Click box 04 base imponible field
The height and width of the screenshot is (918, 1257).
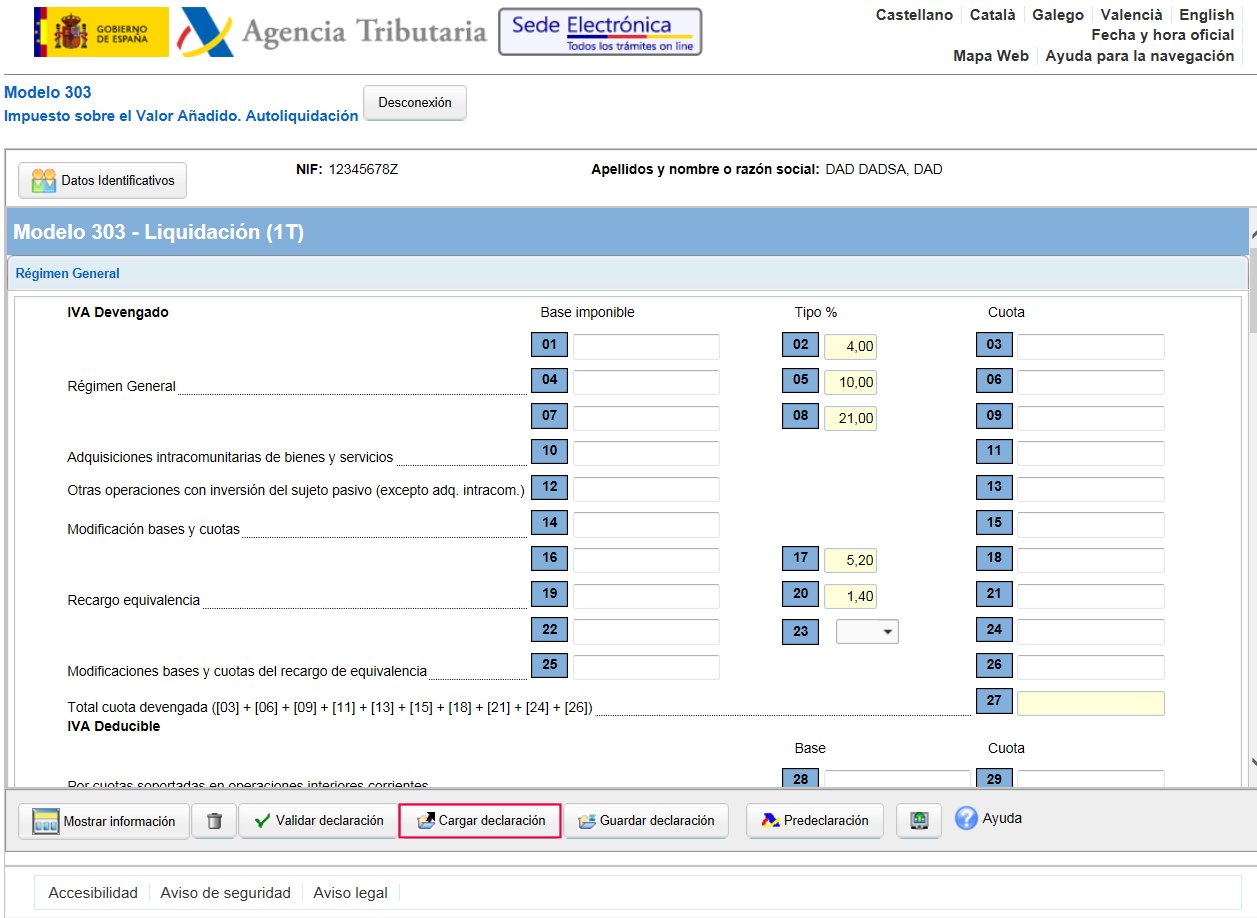pos(646,382)
